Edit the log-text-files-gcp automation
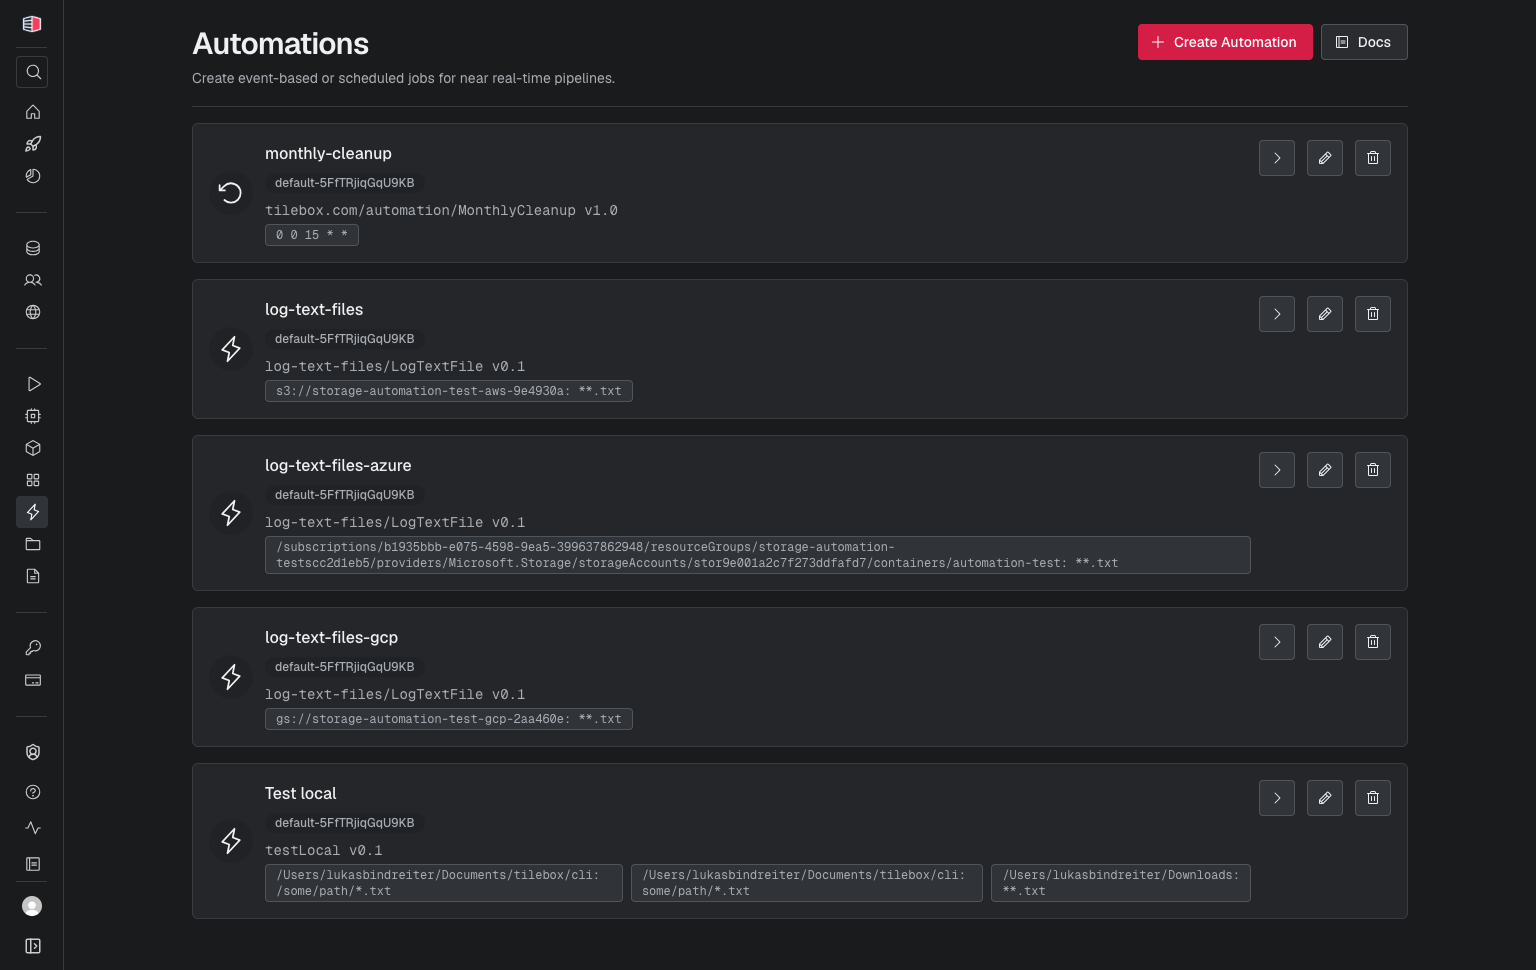Screen dimensions: 1536x970 coord(1325,642)
